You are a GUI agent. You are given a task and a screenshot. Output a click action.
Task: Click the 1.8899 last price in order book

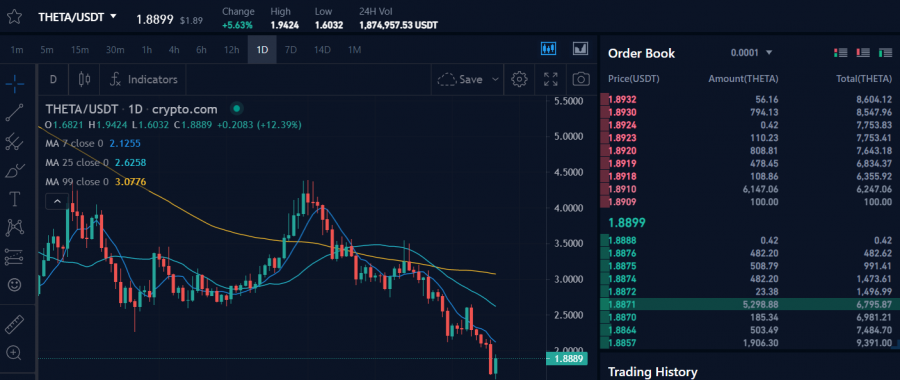(x=627, y=222)
